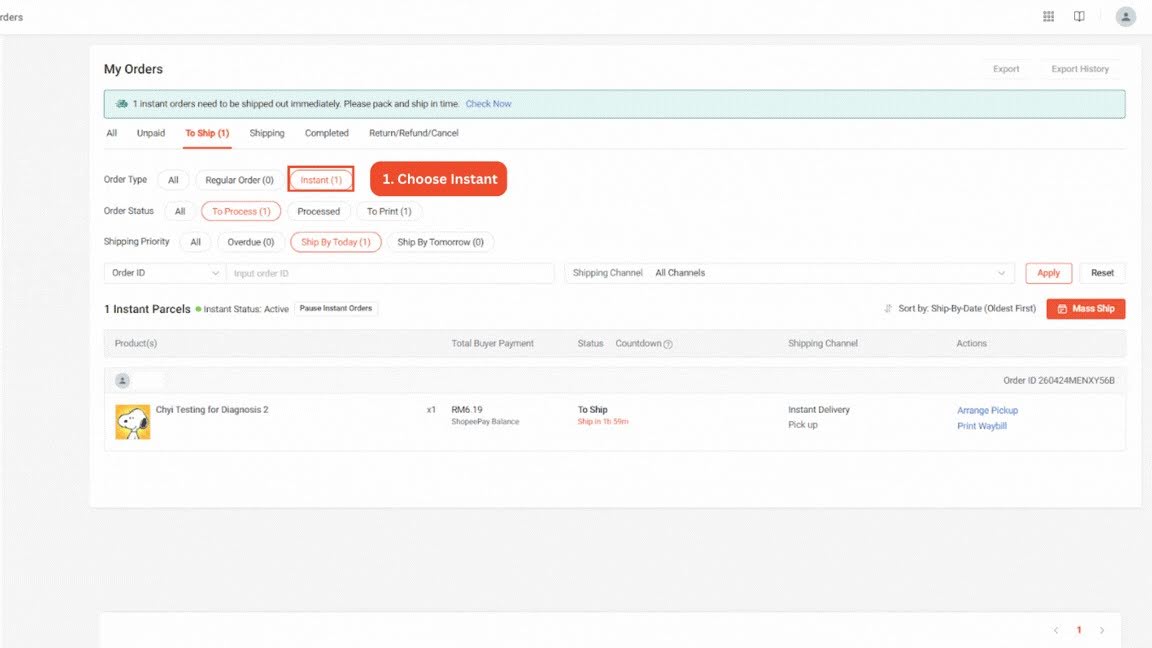Switch to Return/Refund/Cancel tab
This screenshot has width=1152, height=648.
click(x=414, y=133)
